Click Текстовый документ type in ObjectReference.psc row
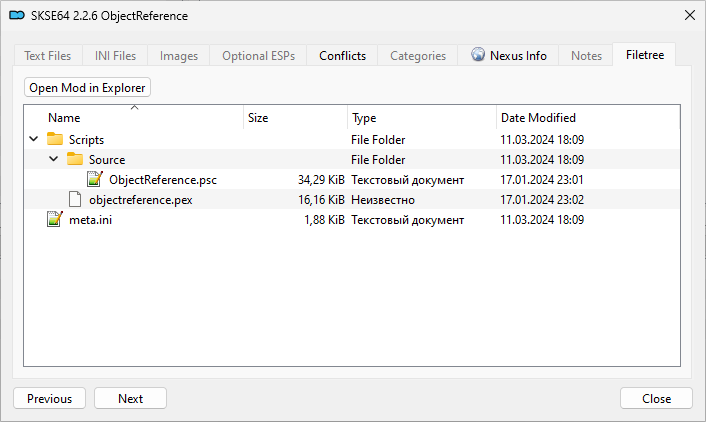706x422 pixels. [407, 180]
